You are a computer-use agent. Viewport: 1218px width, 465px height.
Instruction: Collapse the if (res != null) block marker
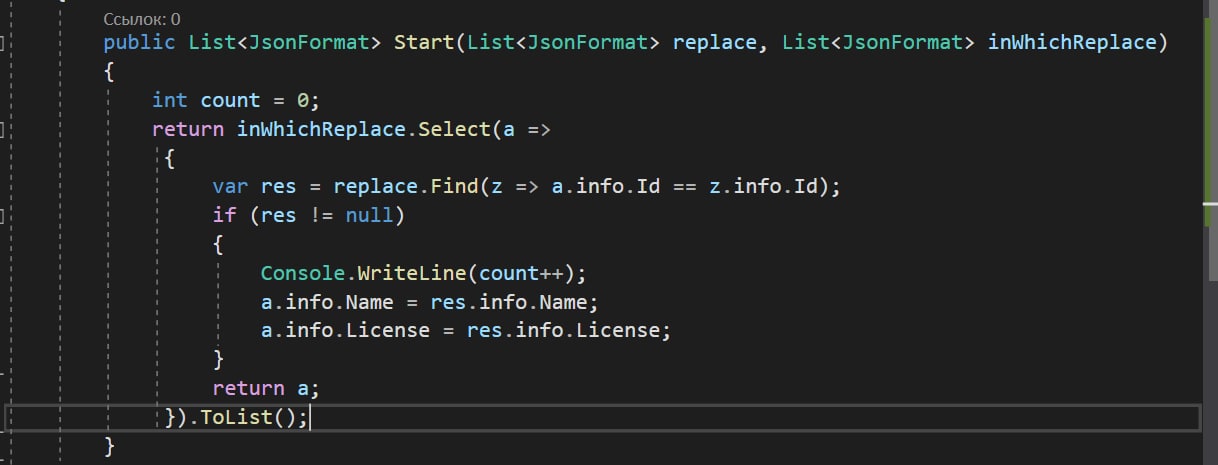[x=3, y=215]
